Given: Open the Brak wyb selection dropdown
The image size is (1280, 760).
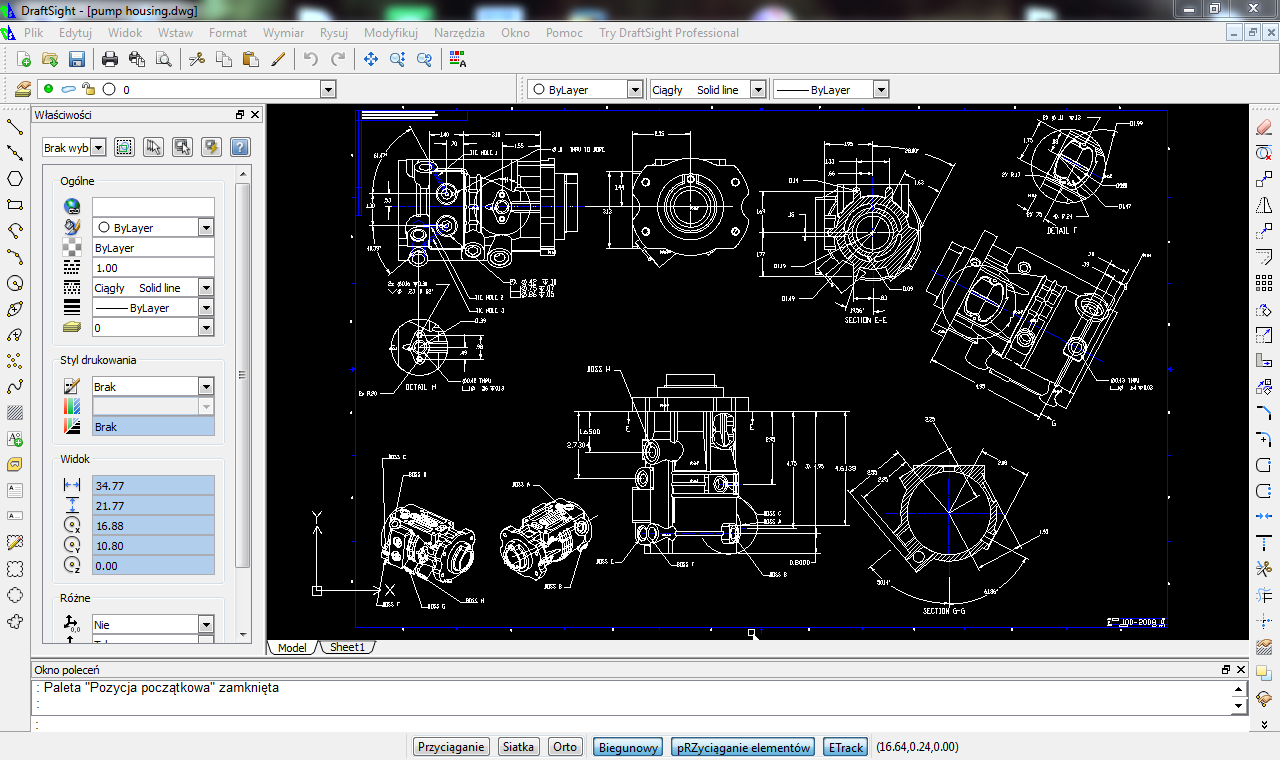Looking at the screenshot, I should [98, 148].
